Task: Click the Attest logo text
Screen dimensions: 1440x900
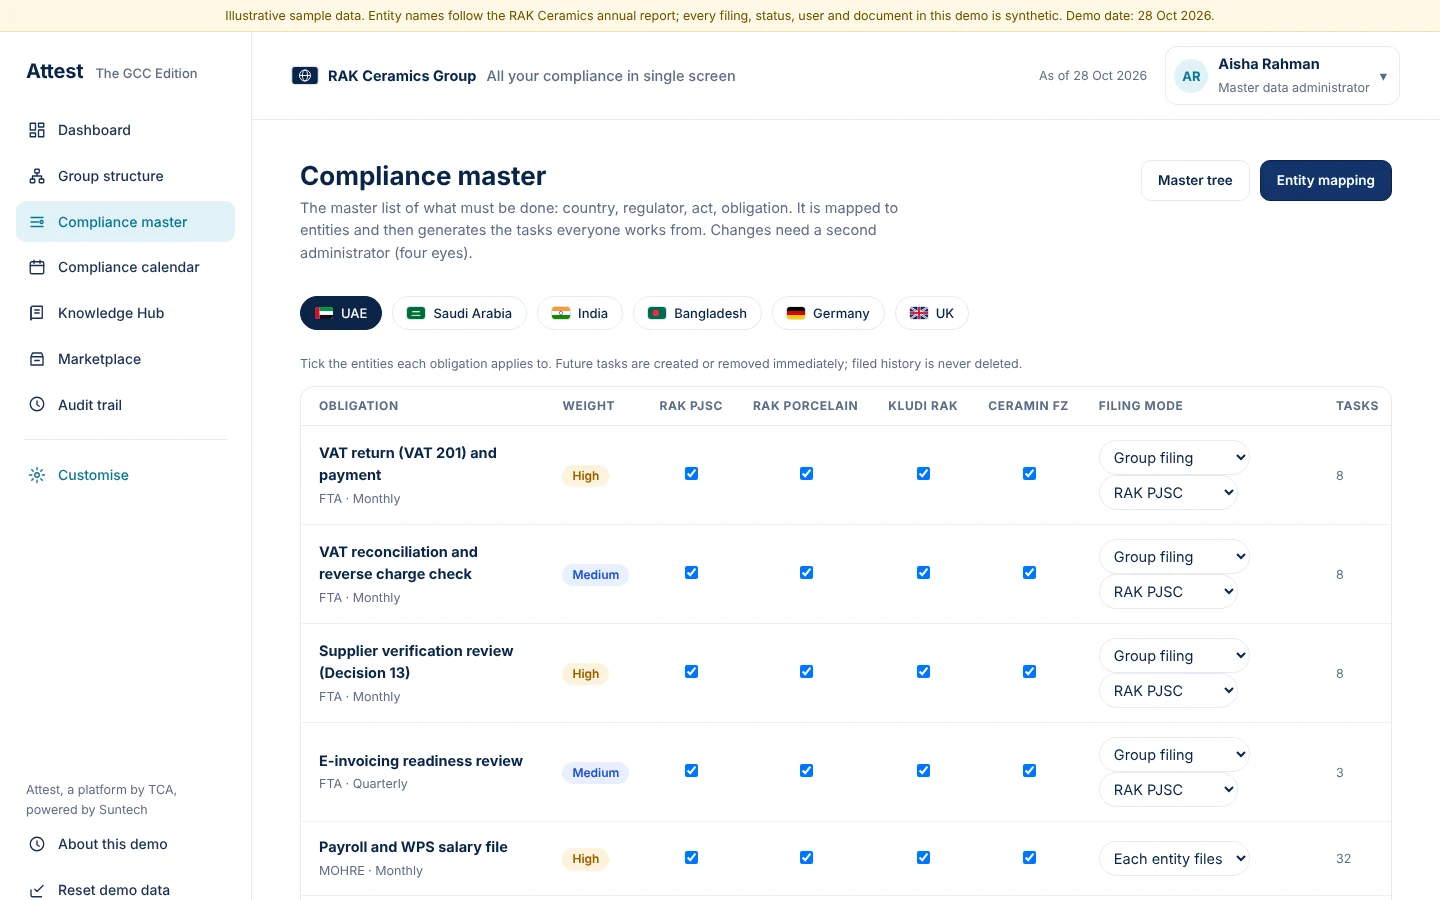Action: tap(55, 71)
